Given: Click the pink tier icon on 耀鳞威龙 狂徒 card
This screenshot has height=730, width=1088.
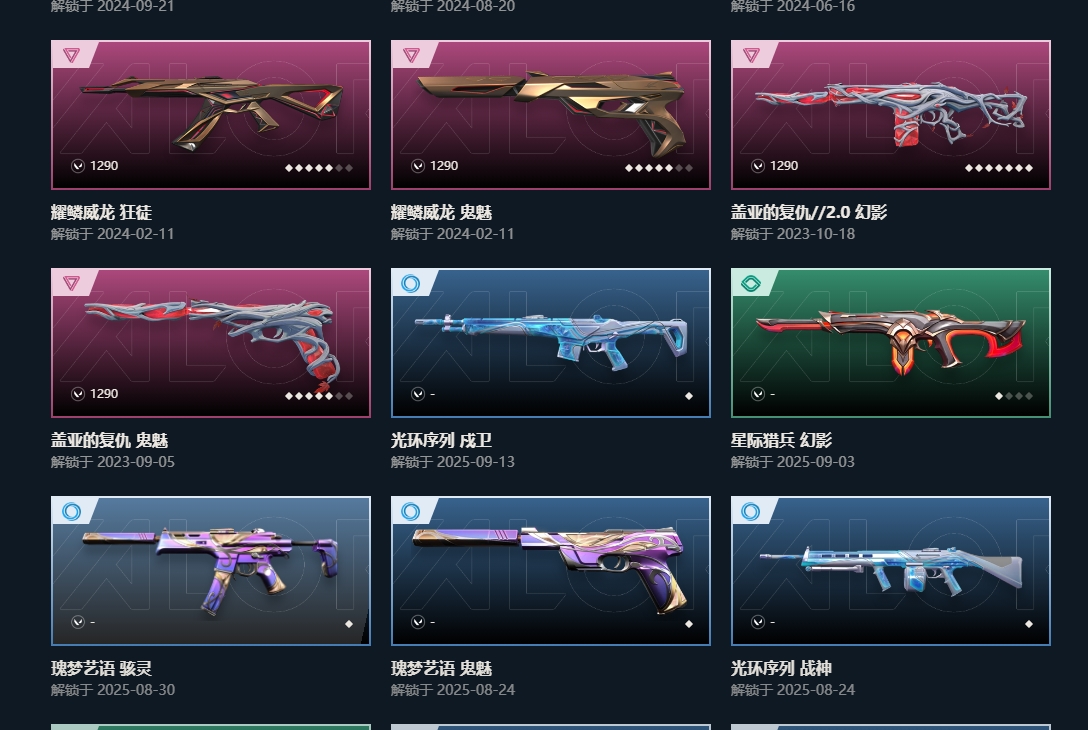Looking at the screenshot, I should (71, 55).
